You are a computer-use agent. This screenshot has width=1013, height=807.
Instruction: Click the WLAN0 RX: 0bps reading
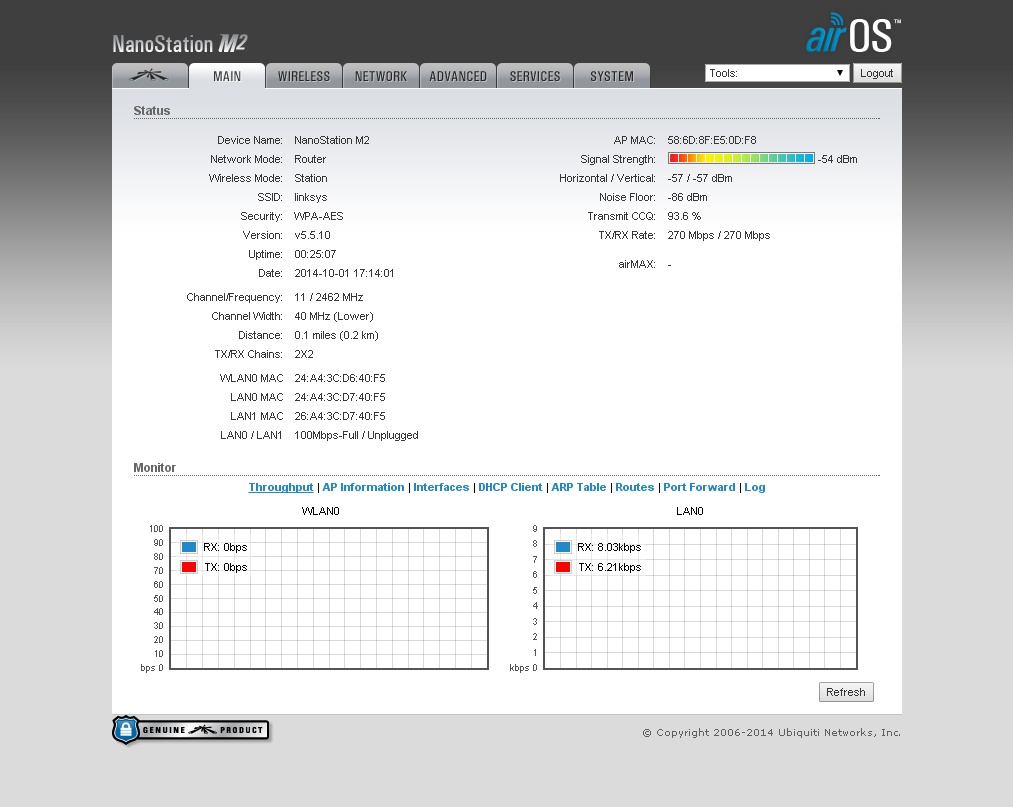225,547
